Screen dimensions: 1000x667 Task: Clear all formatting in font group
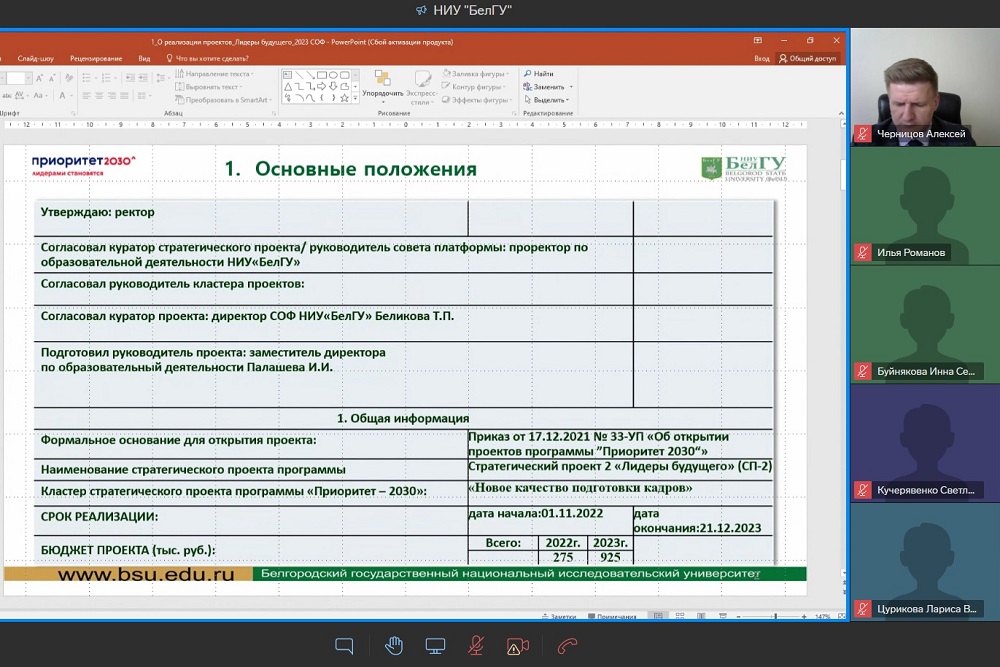point(69,78)
